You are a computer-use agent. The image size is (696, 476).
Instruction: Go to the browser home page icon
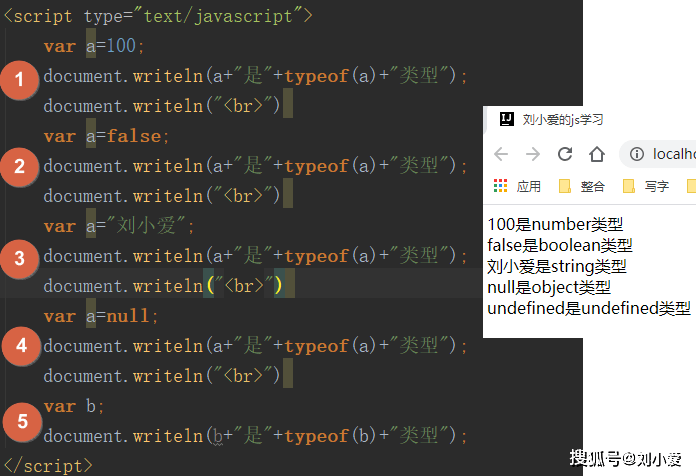tap(597, 154)
